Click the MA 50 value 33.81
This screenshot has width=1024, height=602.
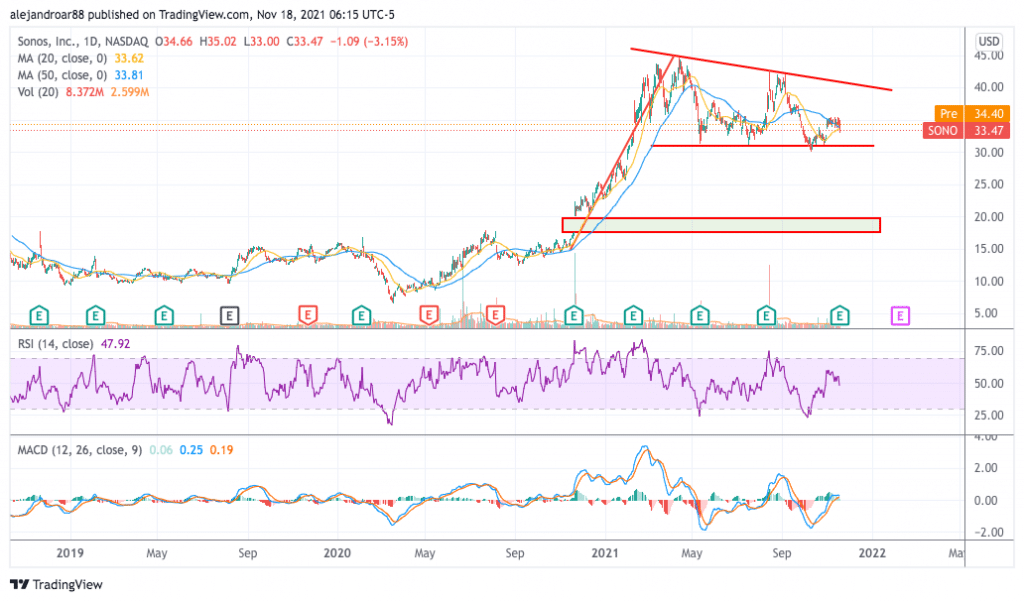[x=129, y=76]
